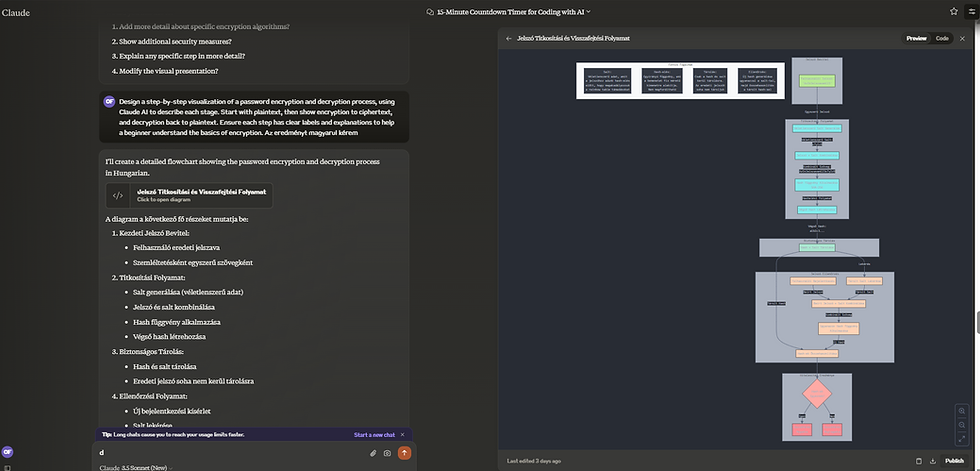The width and height of the screenshot is (980, 471).
Task: Click the OF user avatar beside the prompt
Action: point(109,102)
